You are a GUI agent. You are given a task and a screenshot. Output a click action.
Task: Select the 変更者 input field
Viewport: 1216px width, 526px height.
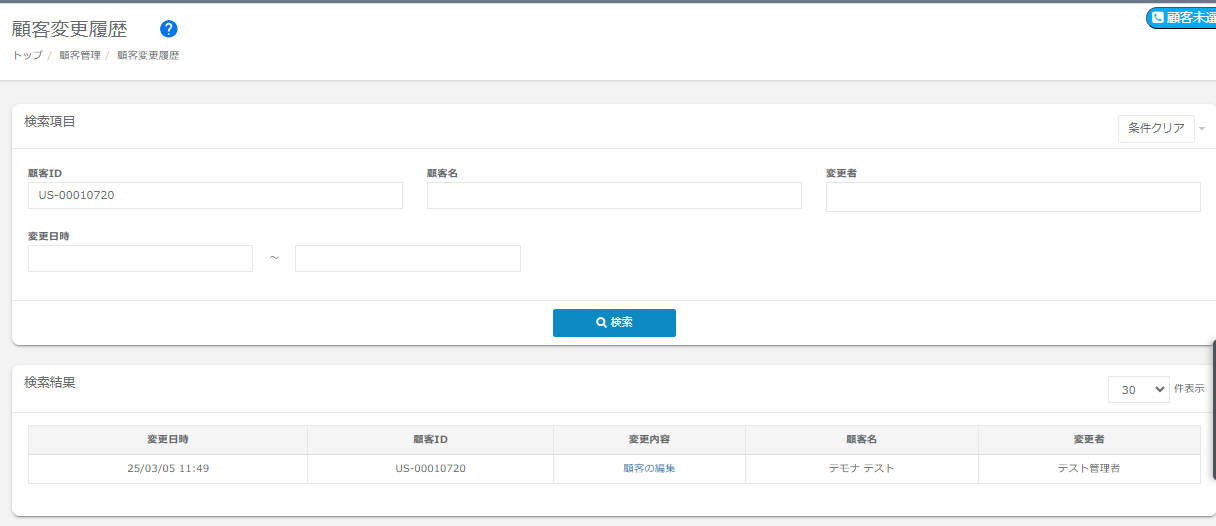(x=1012, y=198)
